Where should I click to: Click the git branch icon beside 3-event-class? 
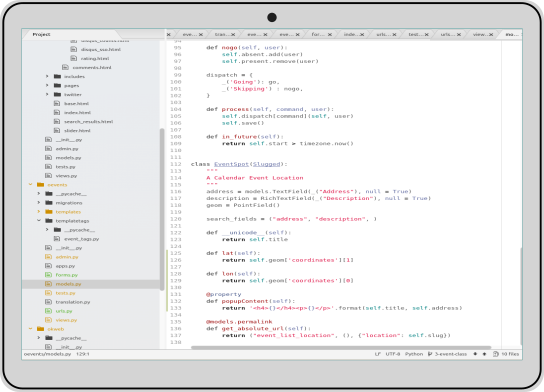[x=430, y=354]
